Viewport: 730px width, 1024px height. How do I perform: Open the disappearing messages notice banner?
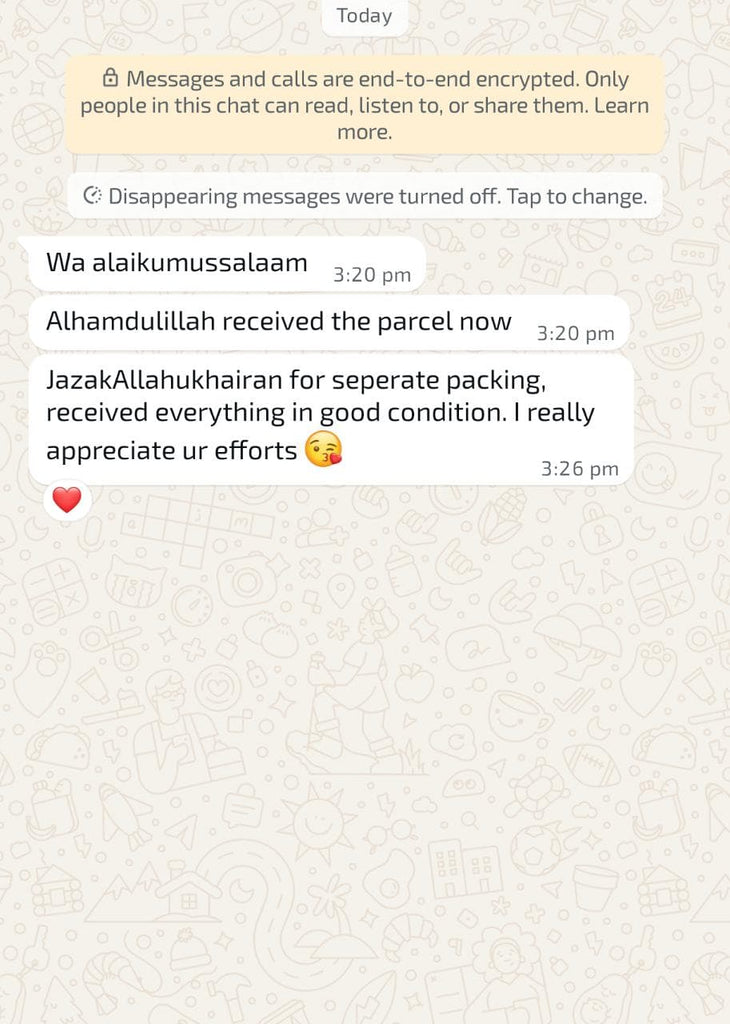pyautogui.click(x=364, y=196)
